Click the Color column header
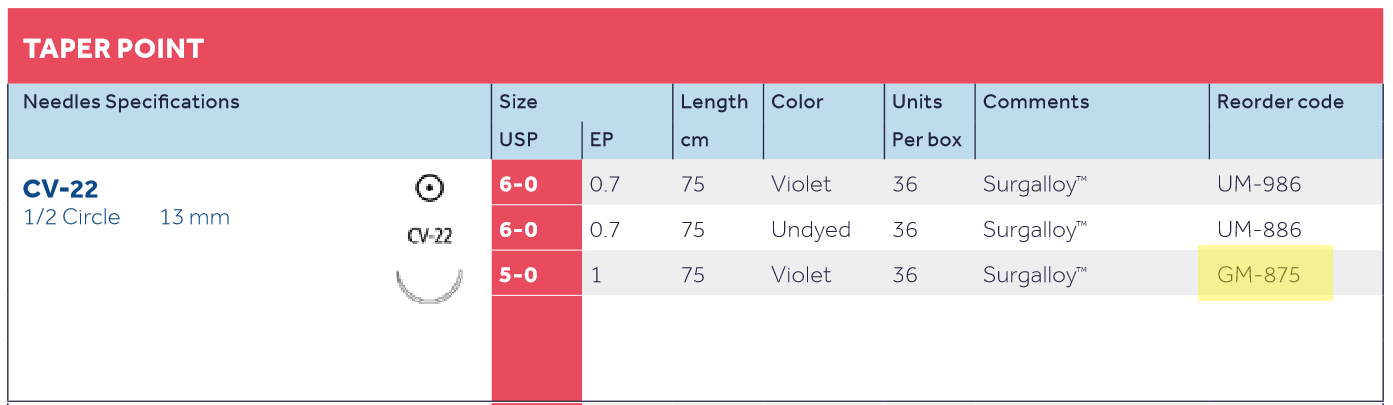1393x405 pixels. (797, 102)
